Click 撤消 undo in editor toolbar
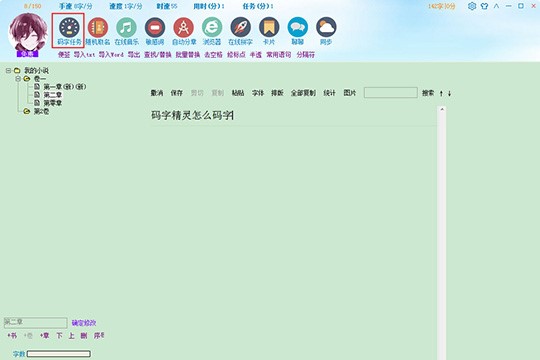The image size is (540, 360). click(x=157, y=93)
